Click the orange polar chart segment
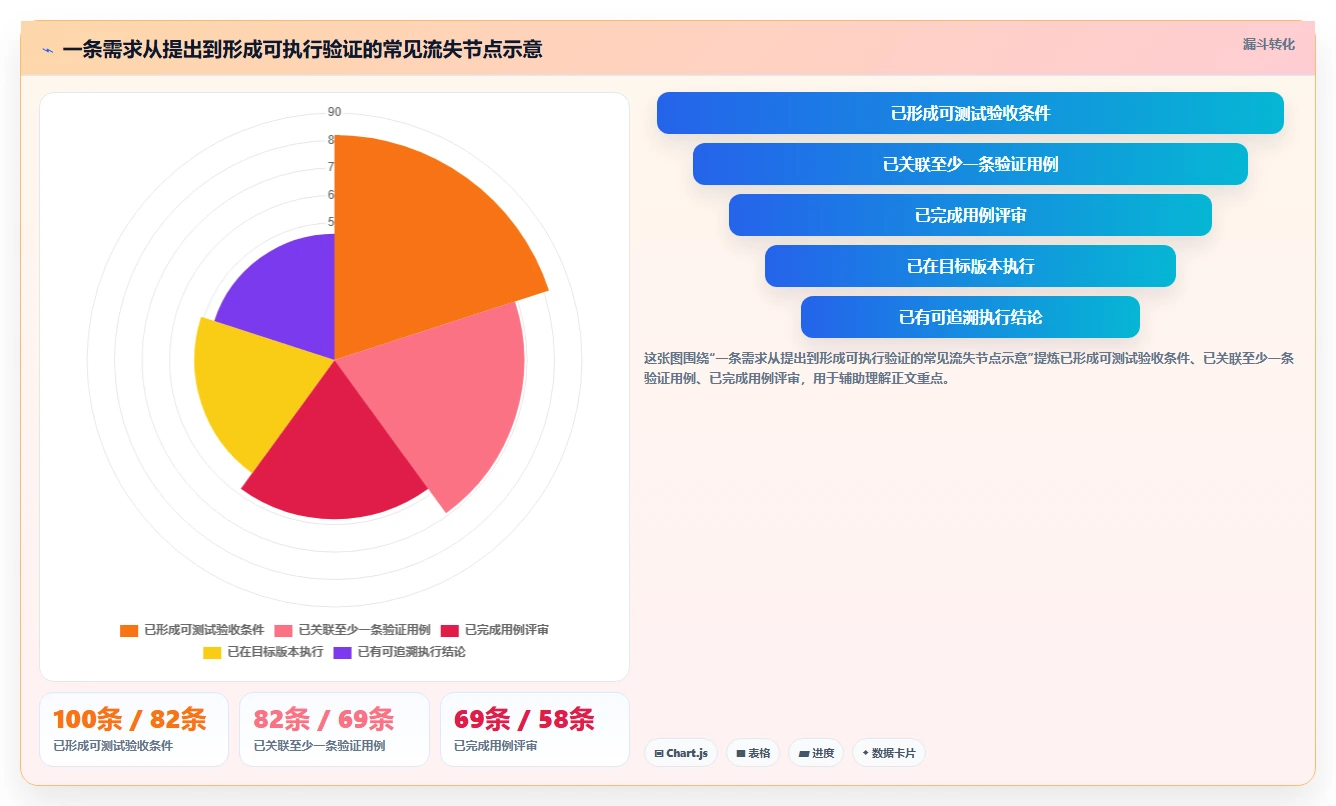 tap(420, 240)
